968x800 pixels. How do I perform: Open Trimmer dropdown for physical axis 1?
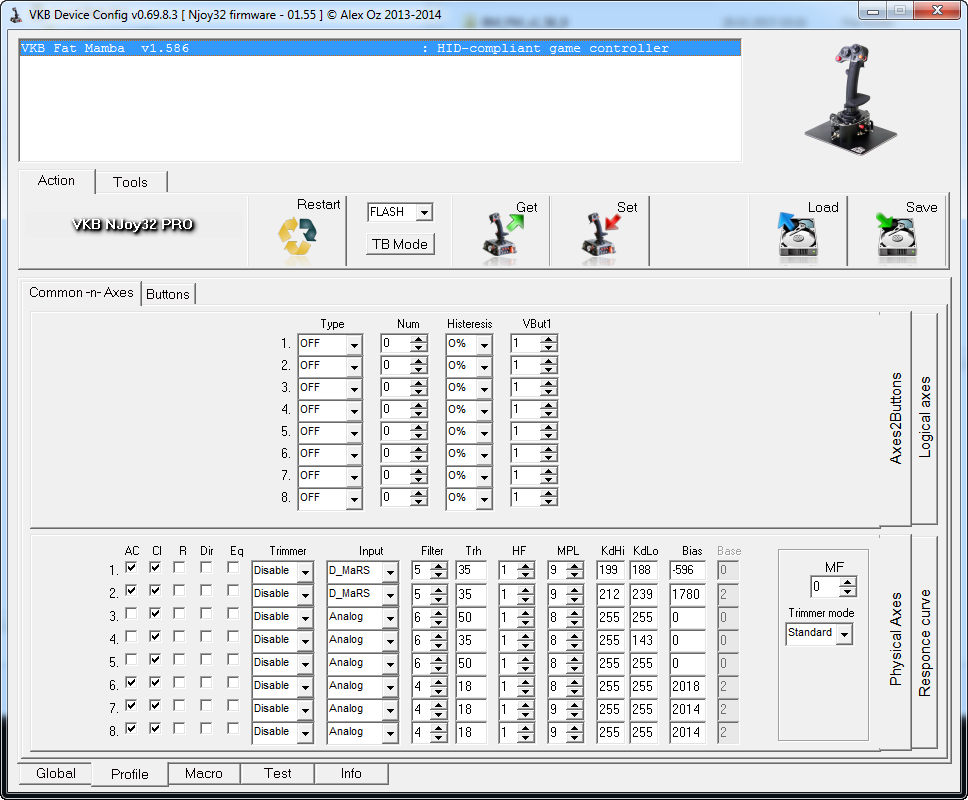click(305, 572)
